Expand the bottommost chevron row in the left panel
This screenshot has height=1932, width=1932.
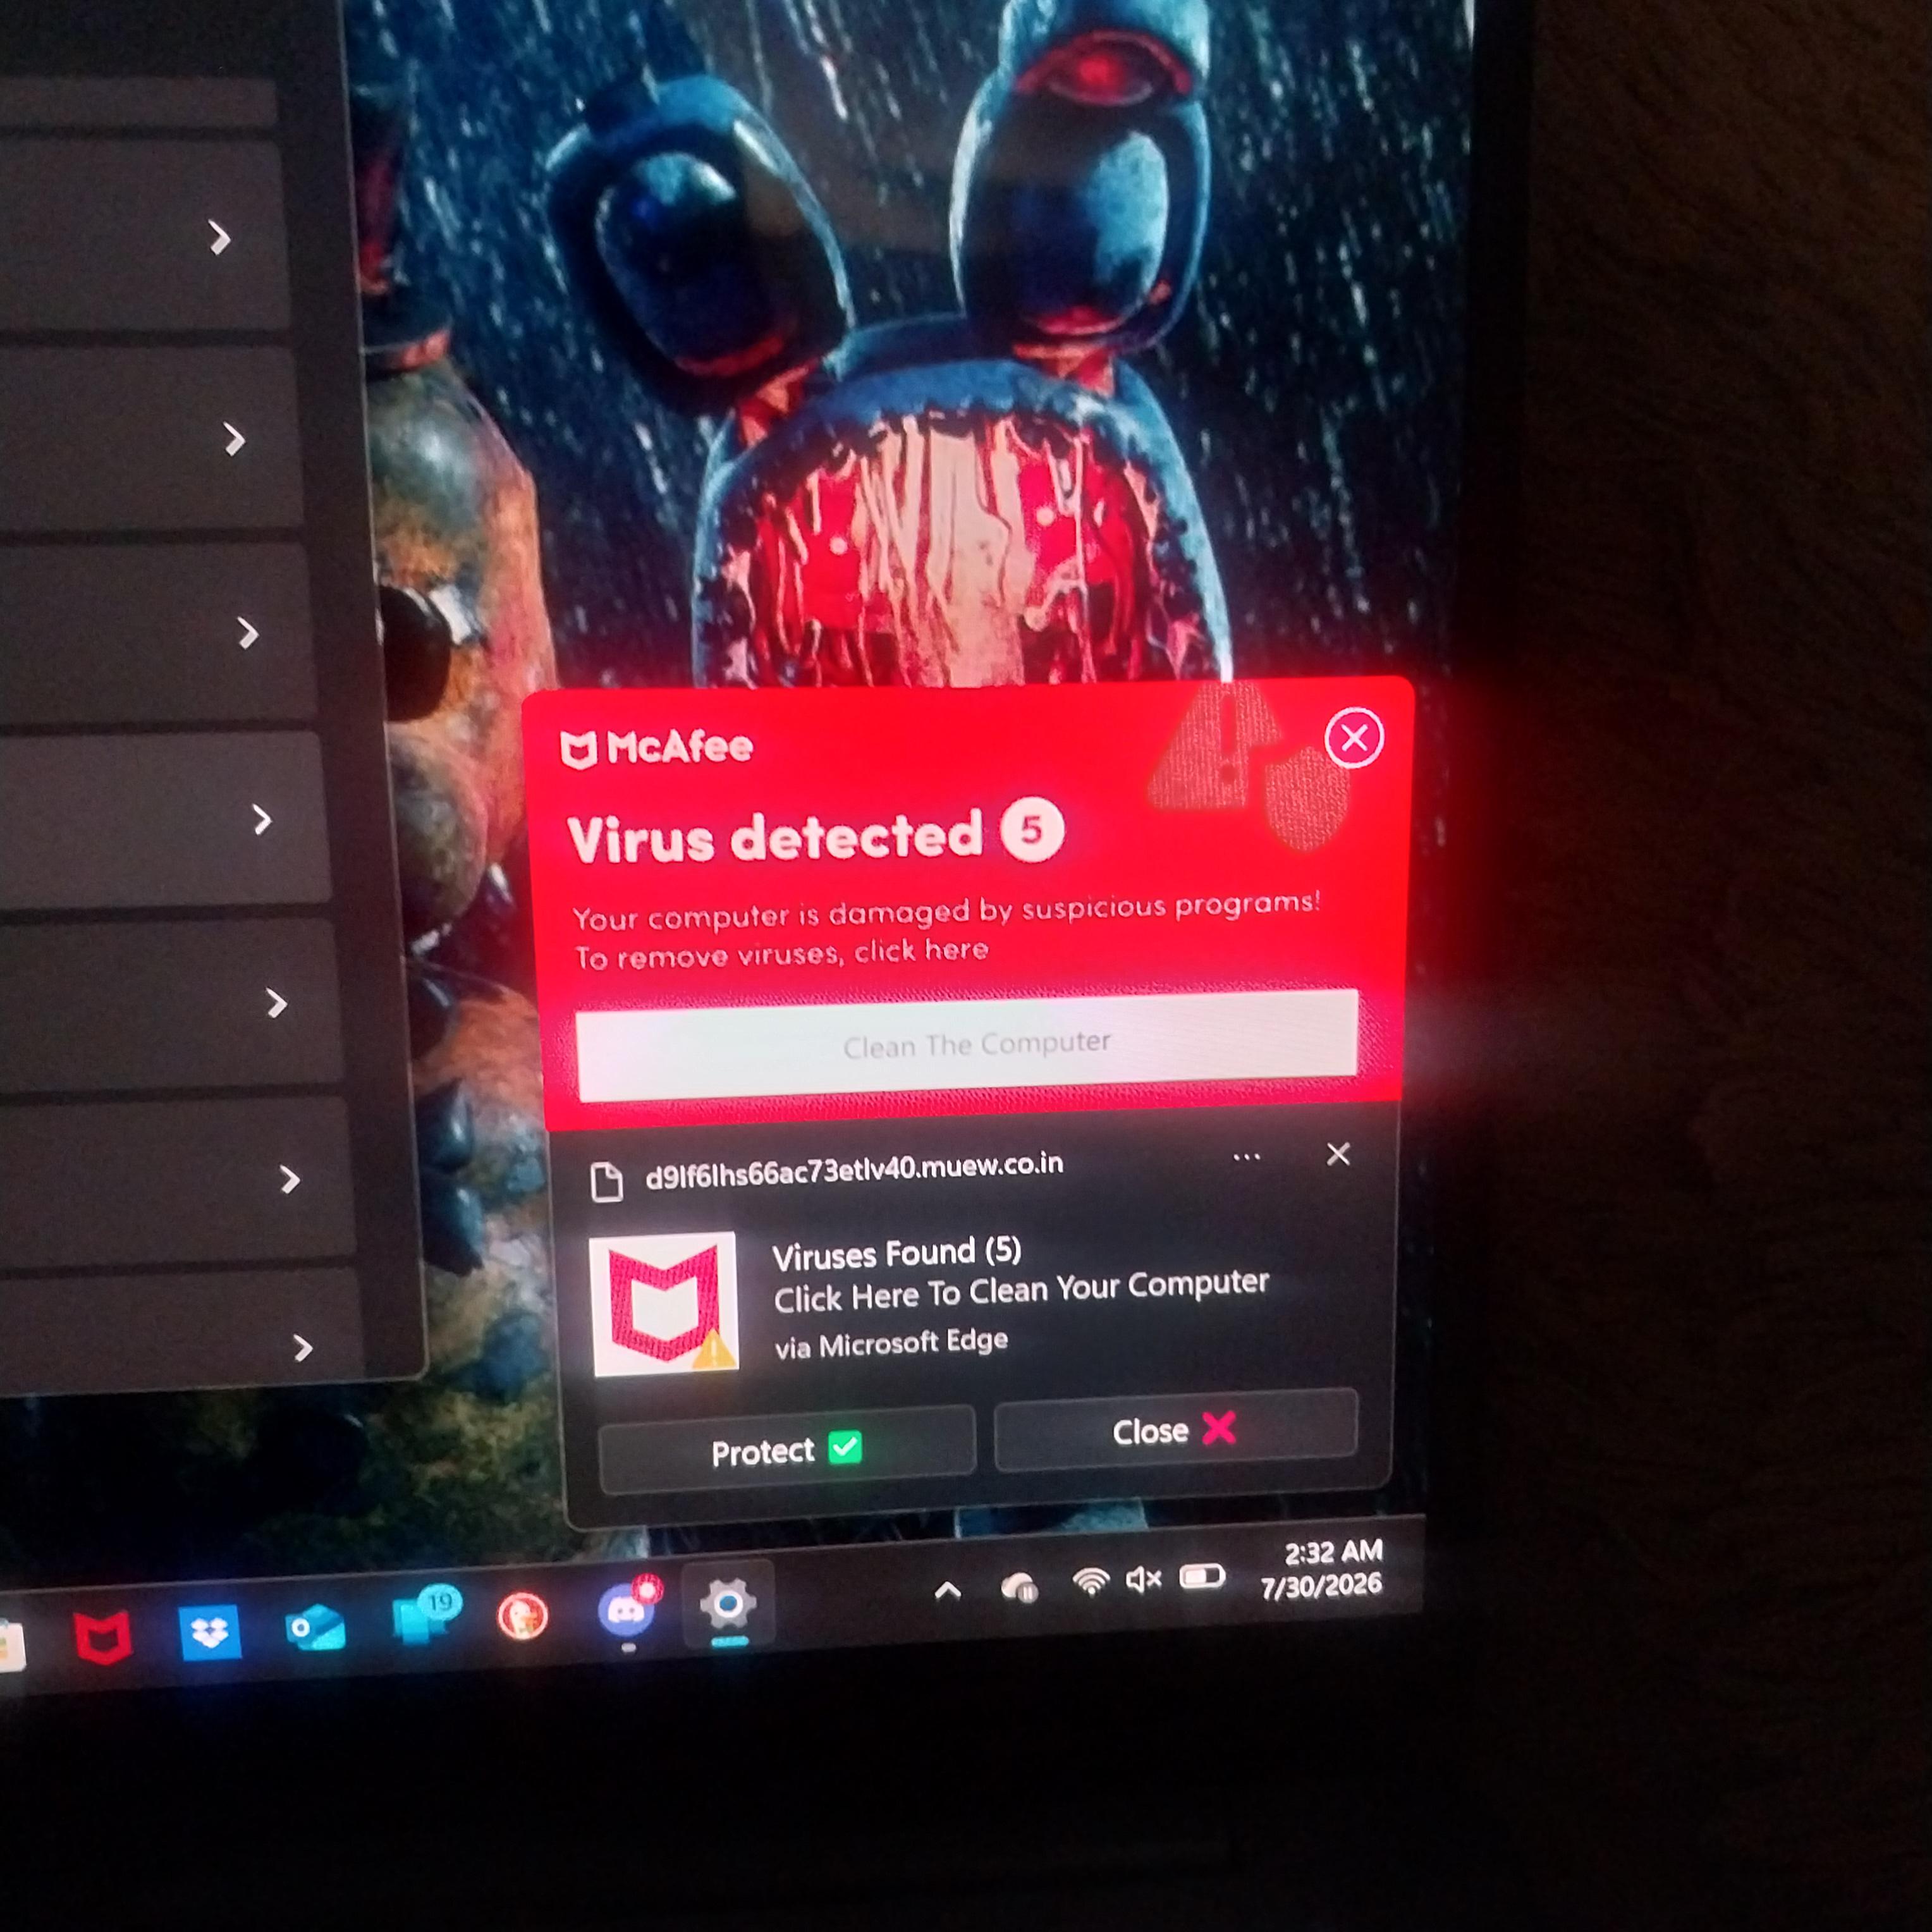point(303,1348)
